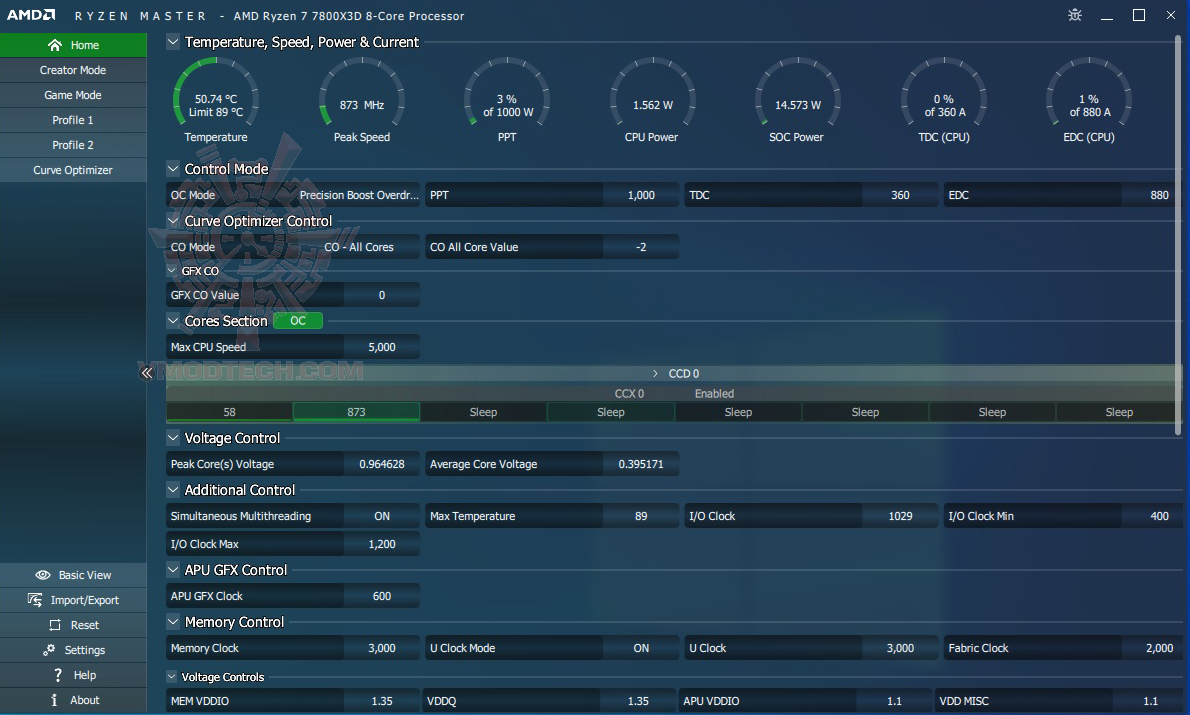Click the Home house icon
Screen dimensions: 1190x715
tap(55, 45)
